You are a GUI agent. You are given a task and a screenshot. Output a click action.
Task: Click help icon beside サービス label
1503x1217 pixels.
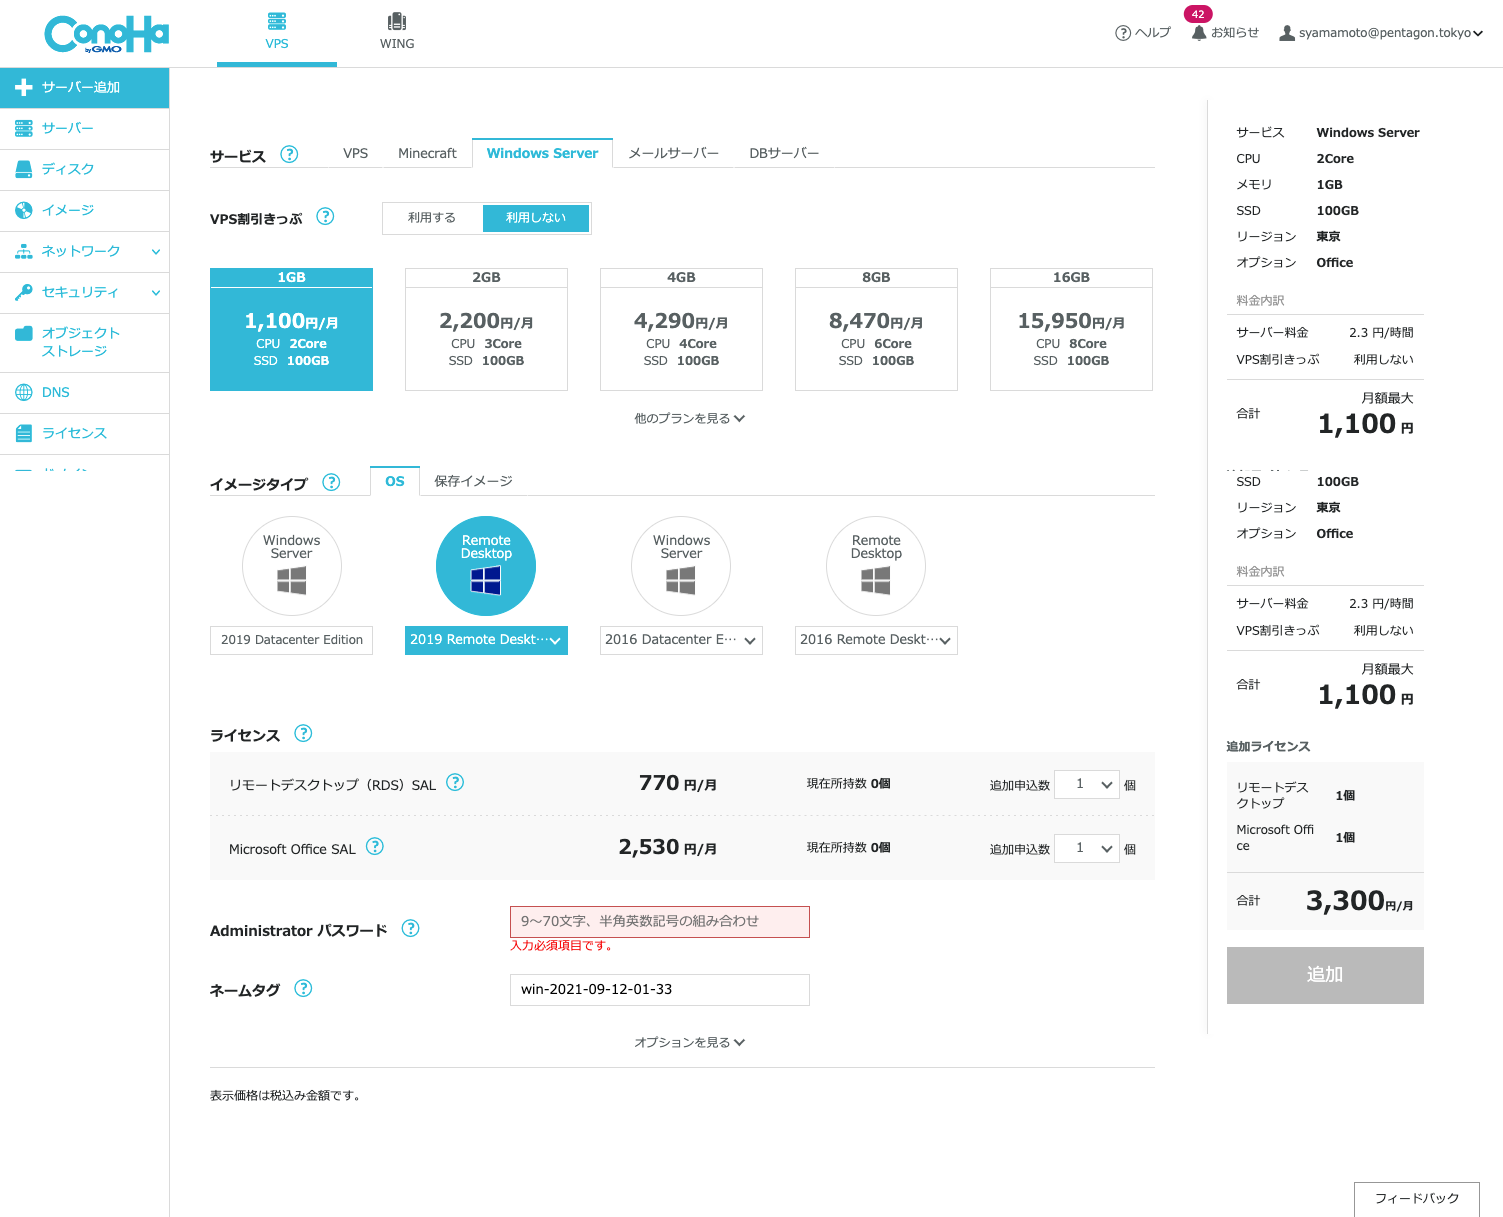(289, 154)
